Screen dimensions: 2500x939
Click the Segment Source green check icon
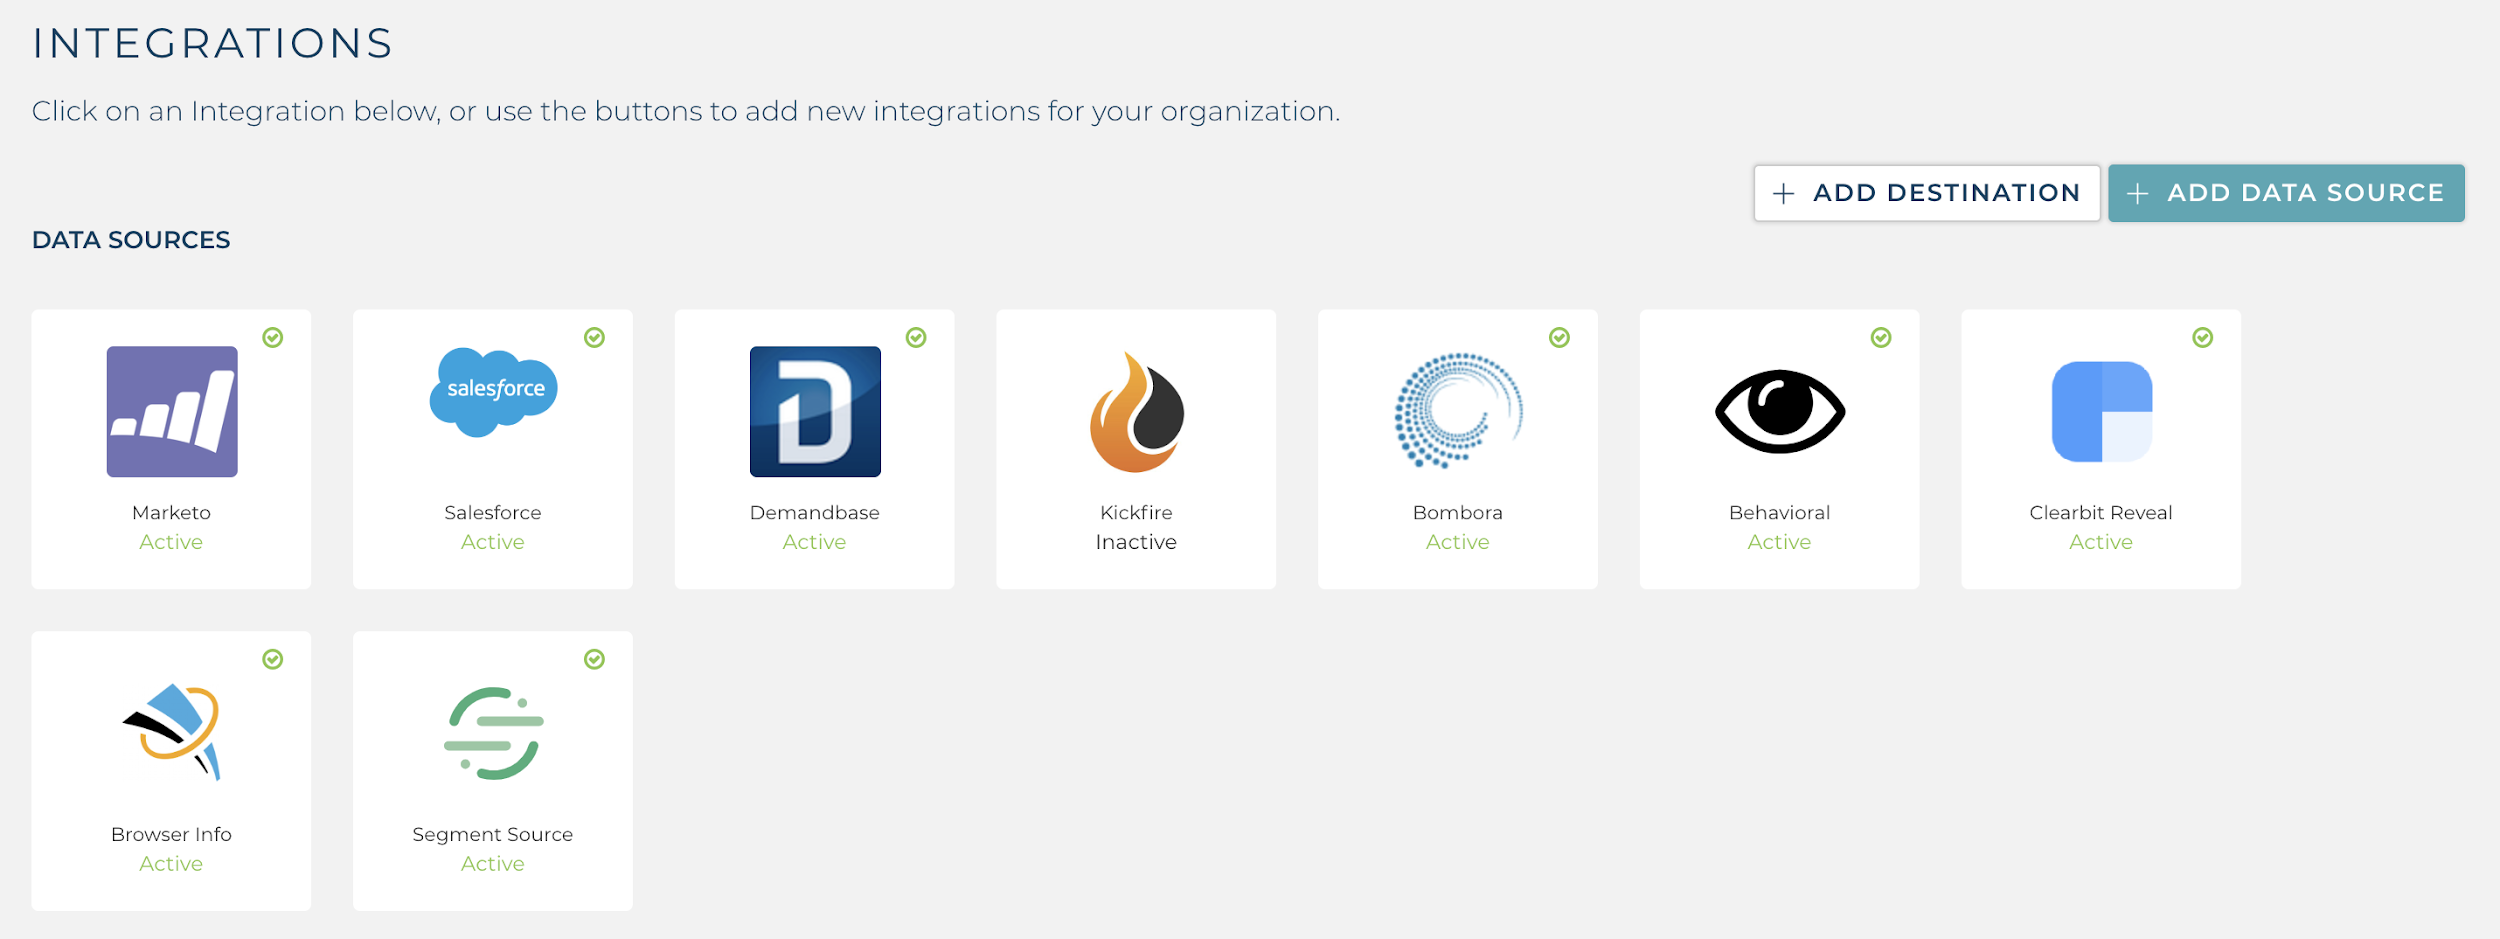pyautogui.click(x=595, y=659)
